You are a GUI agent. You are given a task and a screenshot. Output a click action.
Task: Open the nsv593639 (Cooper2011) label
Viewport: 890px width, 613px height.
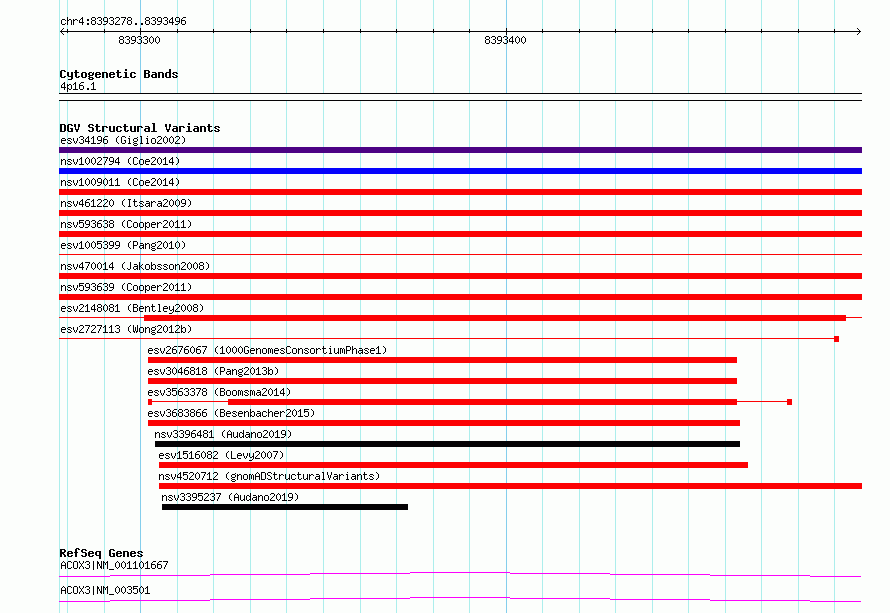pyautogui.click(x=126, y=287)
